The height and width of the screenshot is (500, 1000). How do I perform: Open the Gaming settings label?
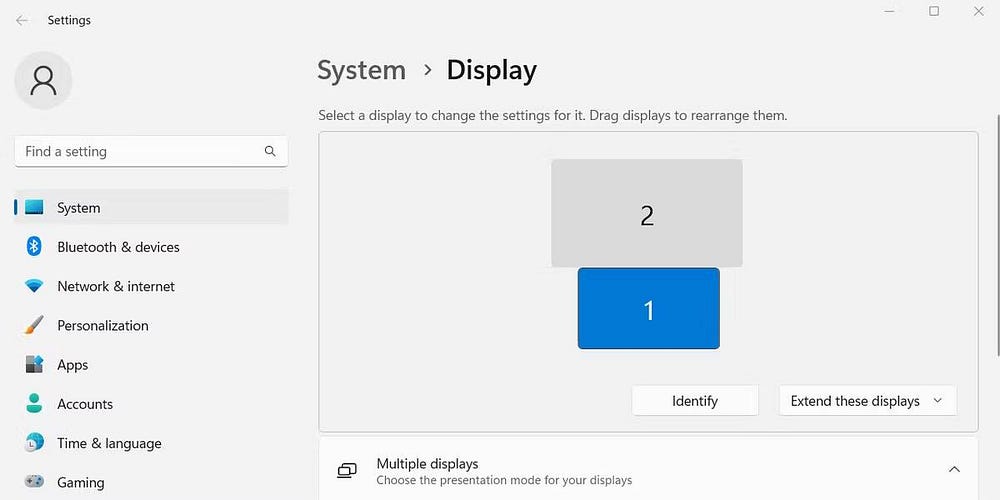coord(80,483)
